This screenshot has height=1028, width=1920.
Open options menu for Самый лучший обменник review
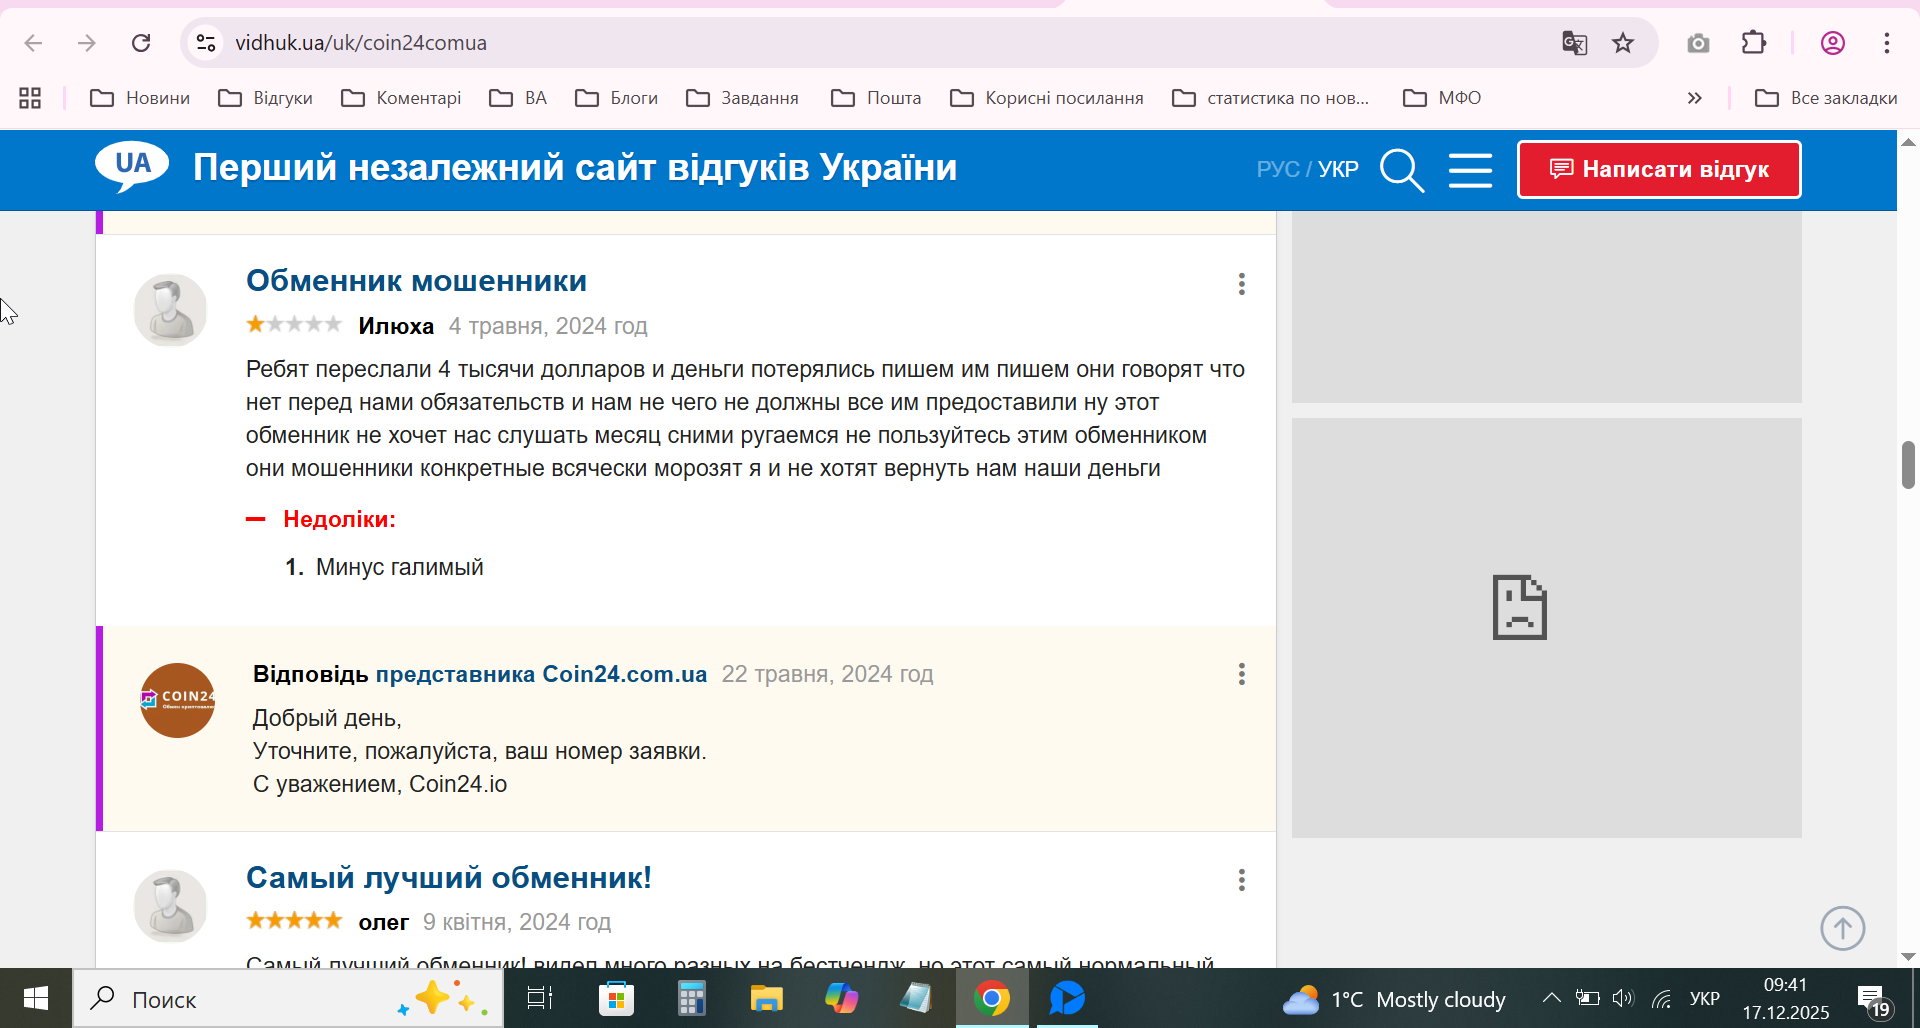point(1242,880)
